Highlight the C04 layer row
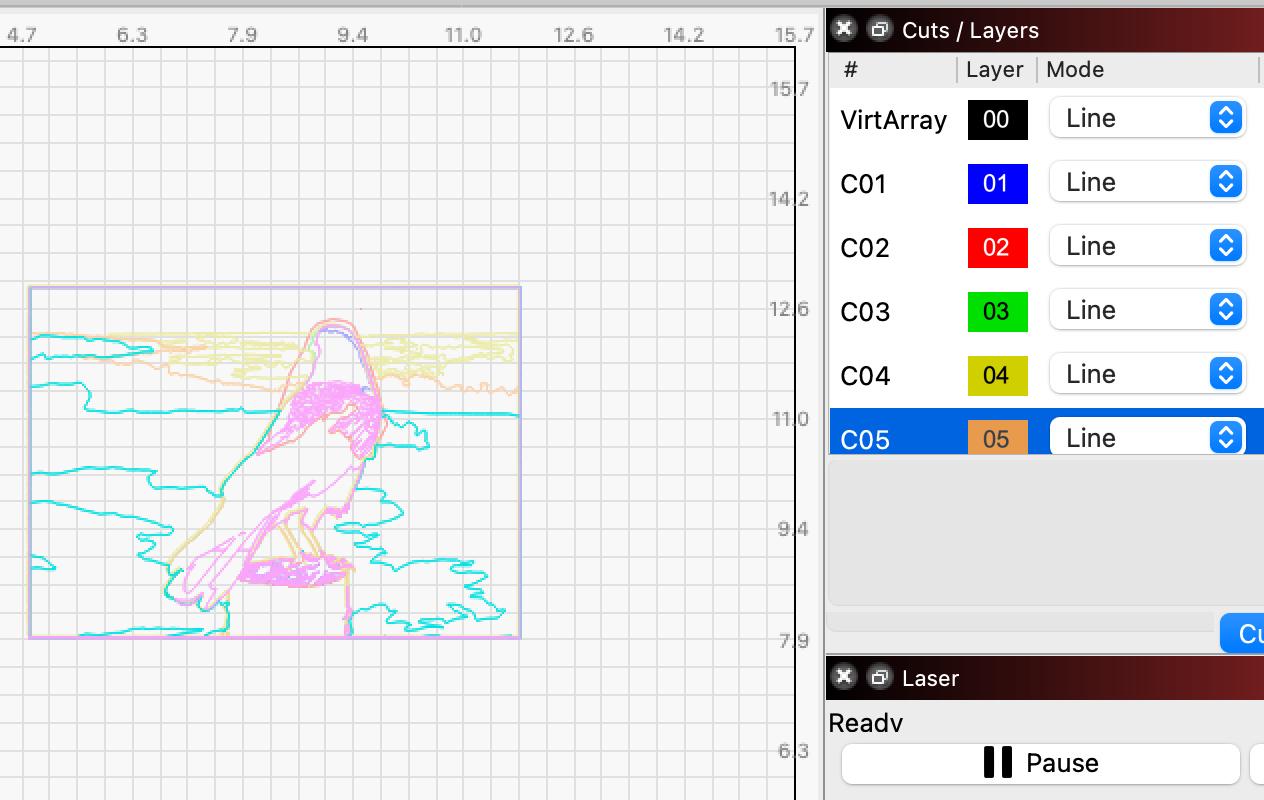Viewport: 1264px width, 800px height. 865,376
